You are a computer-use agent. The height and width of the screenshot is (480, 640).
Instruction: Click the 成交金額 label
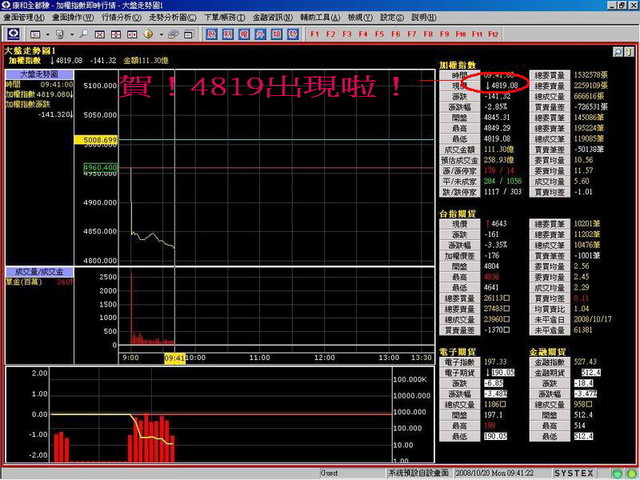coord(460,150)
